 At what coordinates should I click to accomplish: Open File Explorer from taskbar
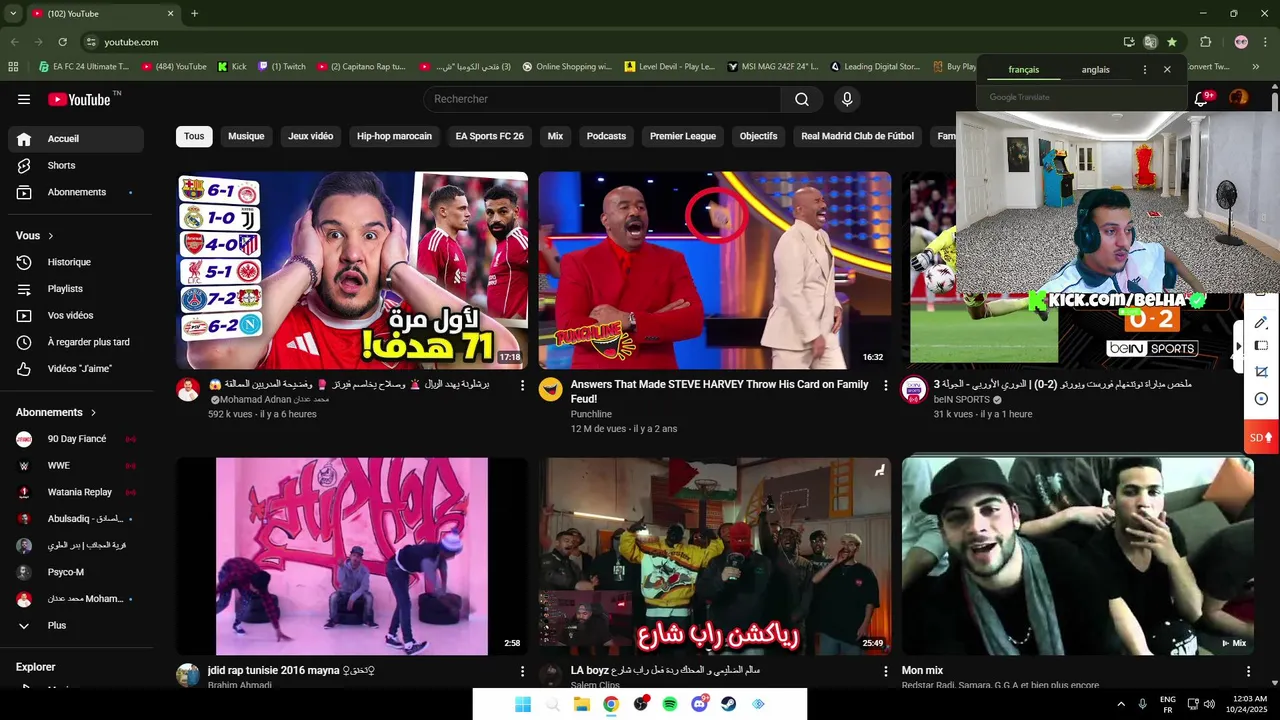pyautogui.click(x=581, y=704)
